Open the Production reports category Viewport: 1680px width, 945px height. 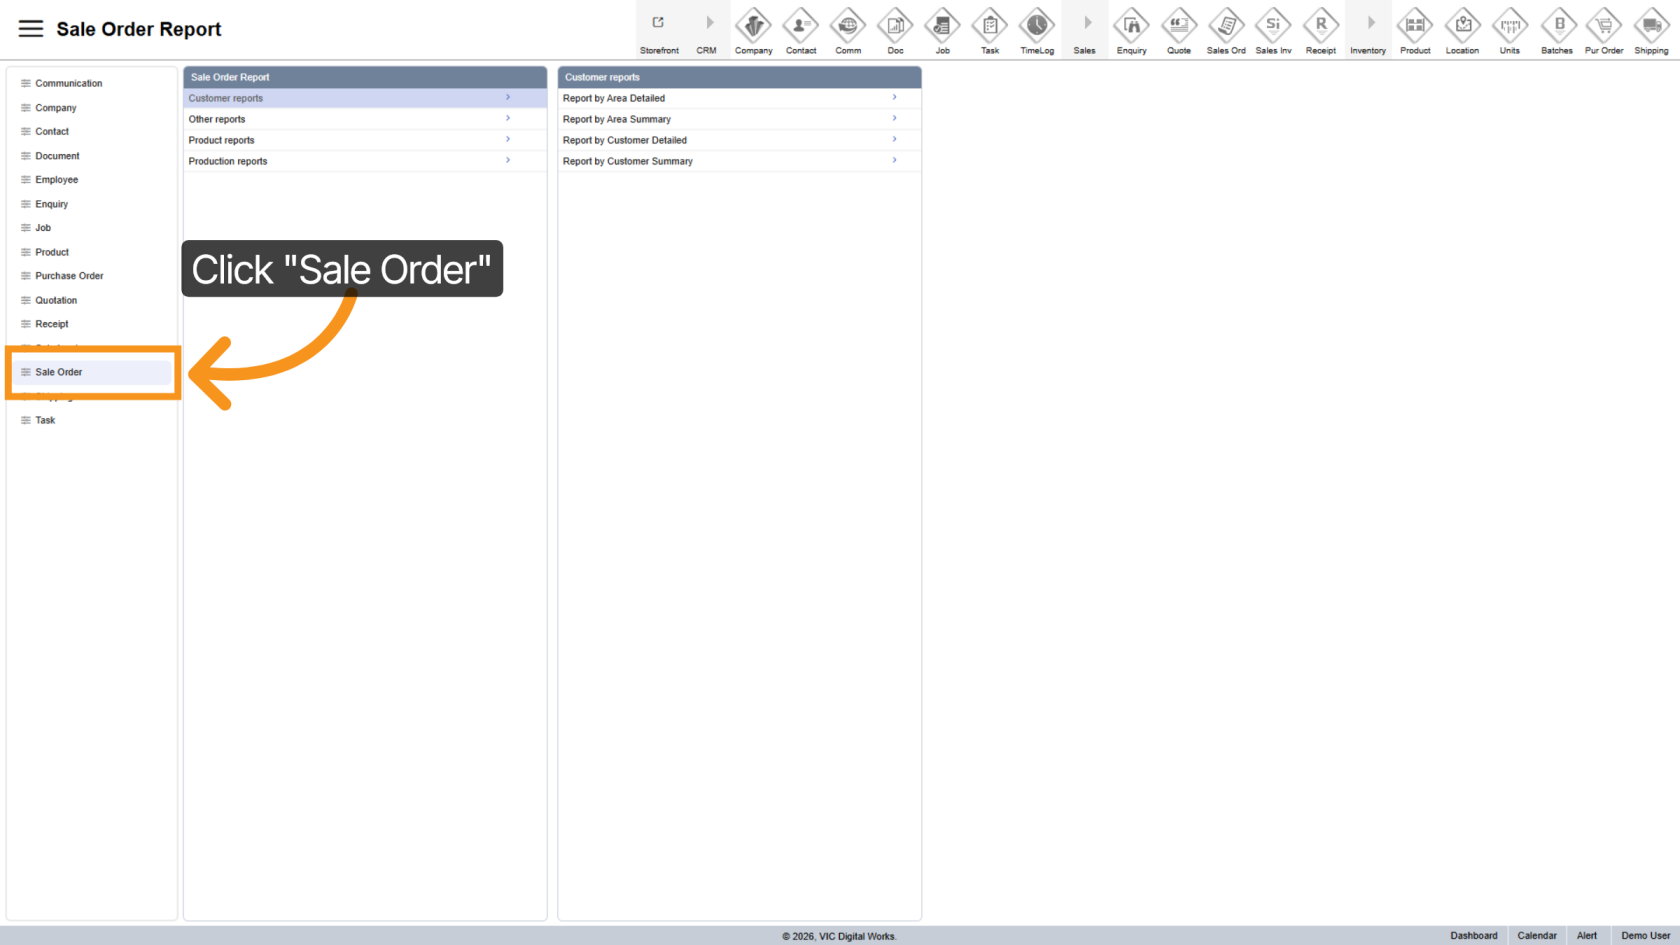coord(365,161)
